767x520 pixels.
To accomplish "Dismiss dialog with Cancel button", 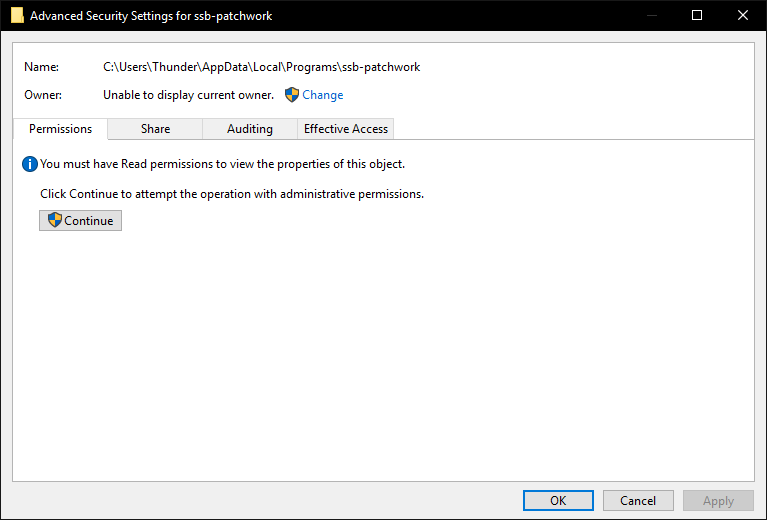I will pyautogui.click(x=638, y=500).
